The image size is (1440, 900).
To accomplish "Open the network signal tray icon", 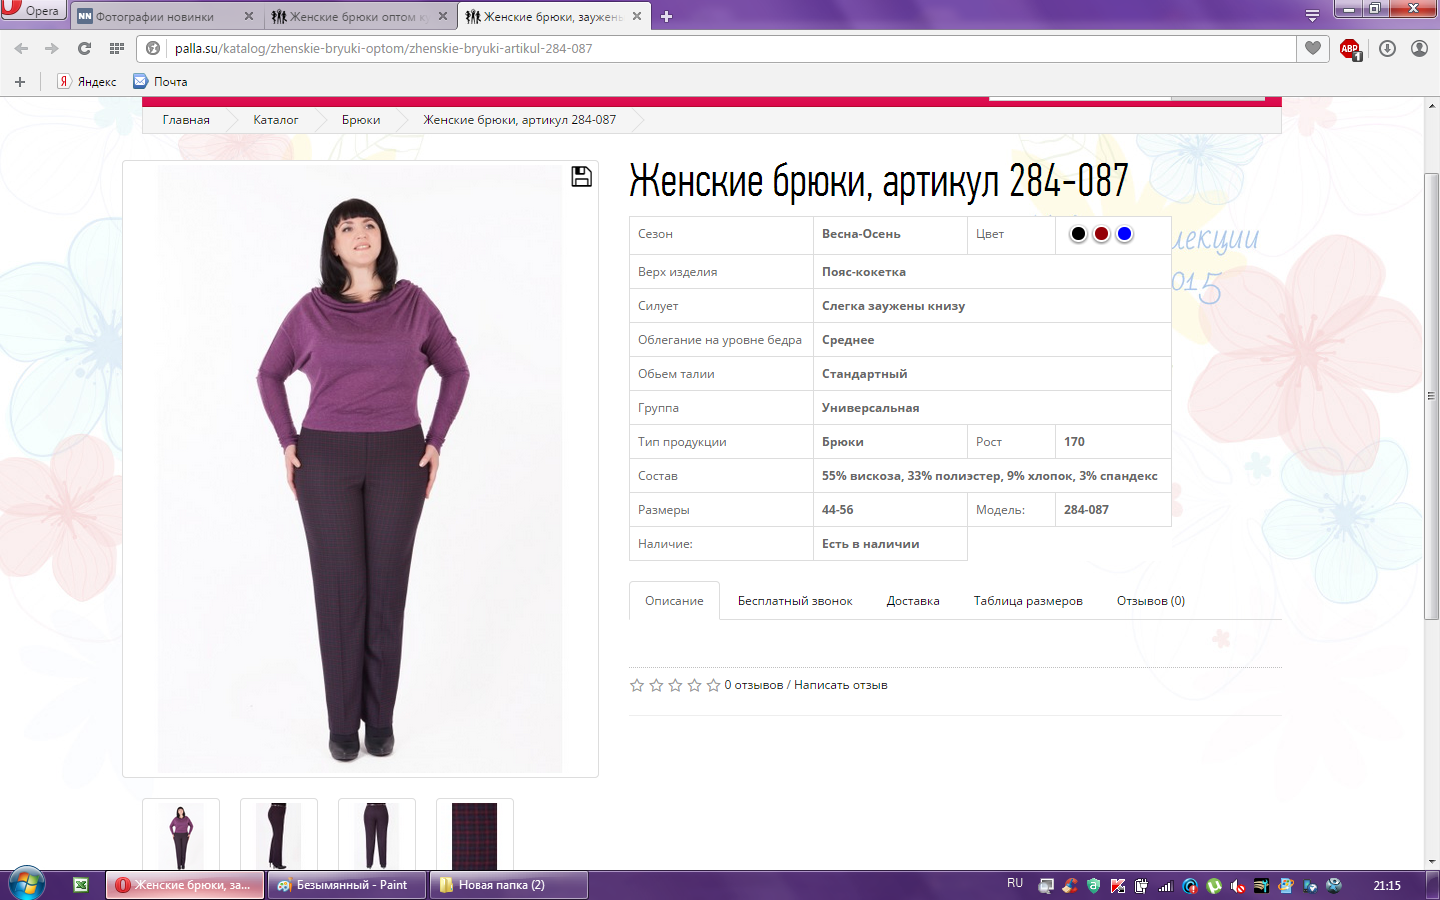I will [1166, 886].
